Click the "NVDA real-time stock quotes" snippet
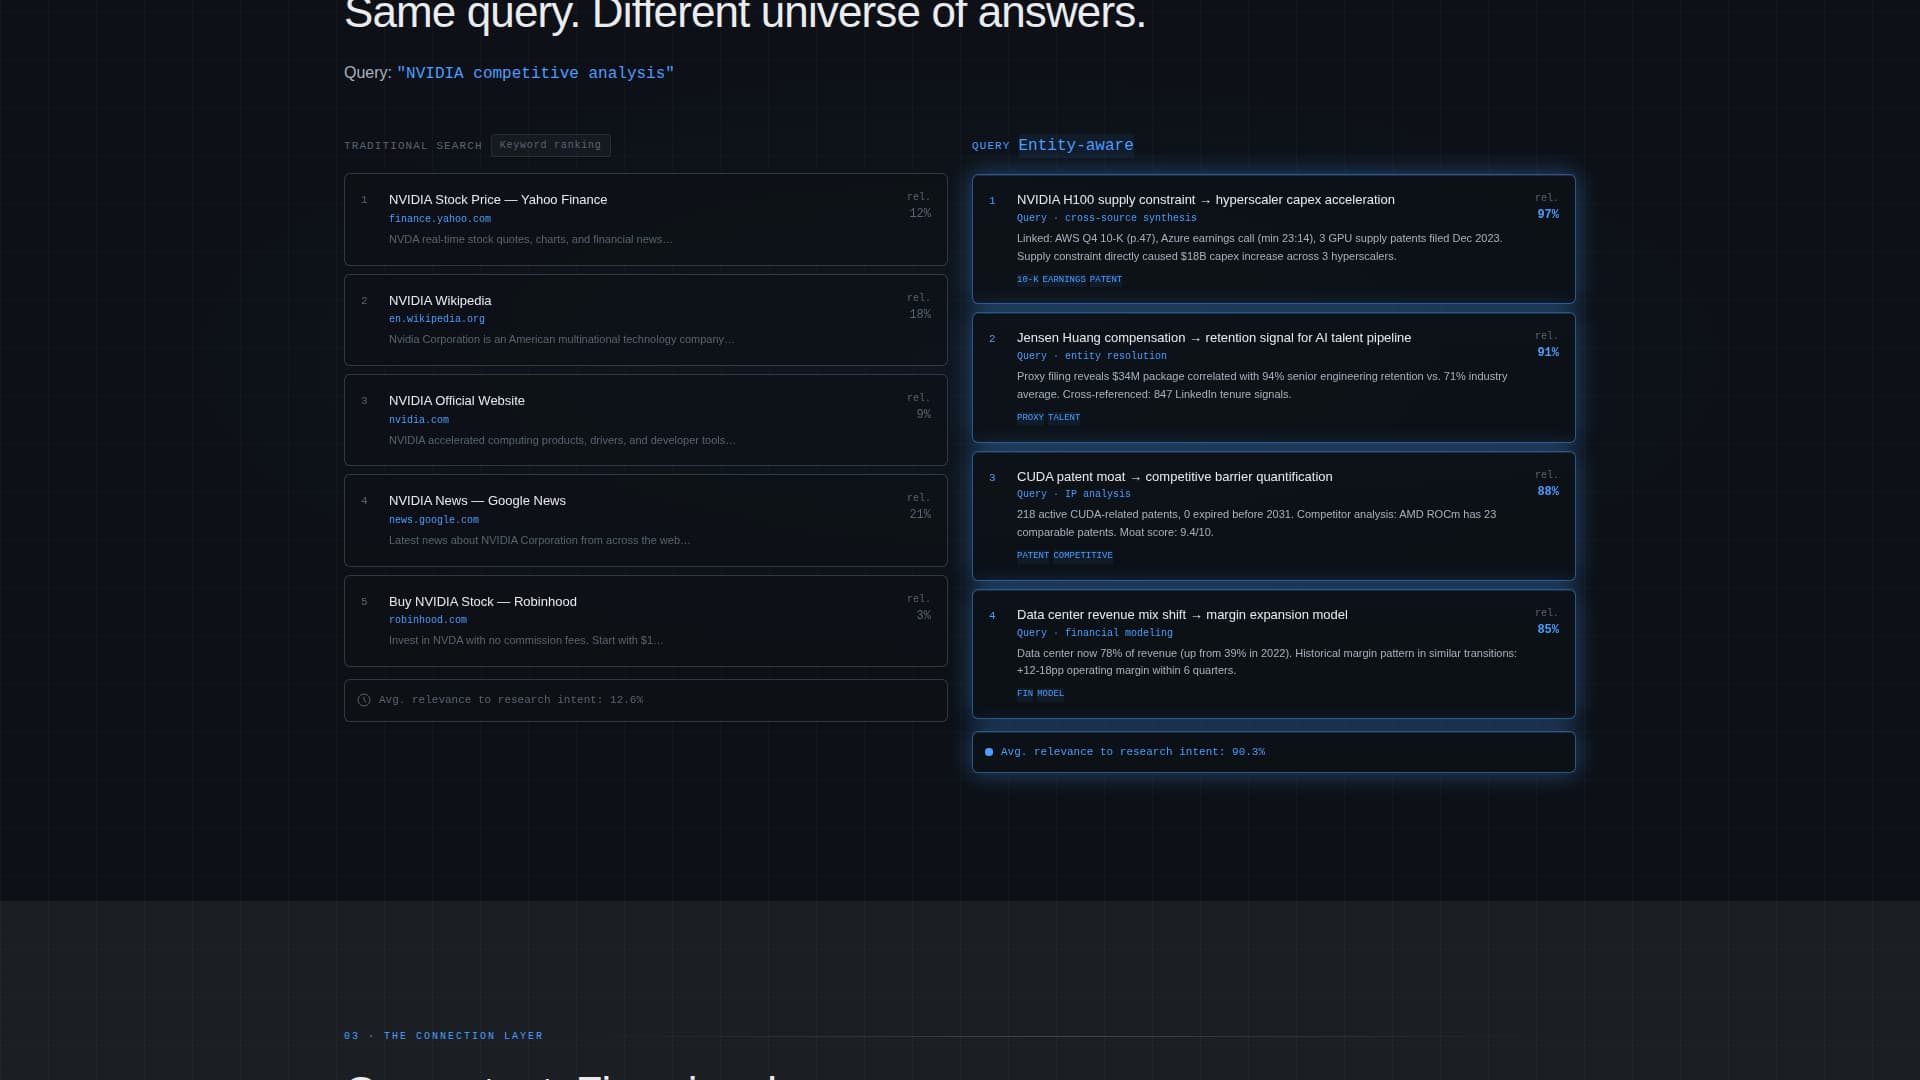 coord(531,240)
